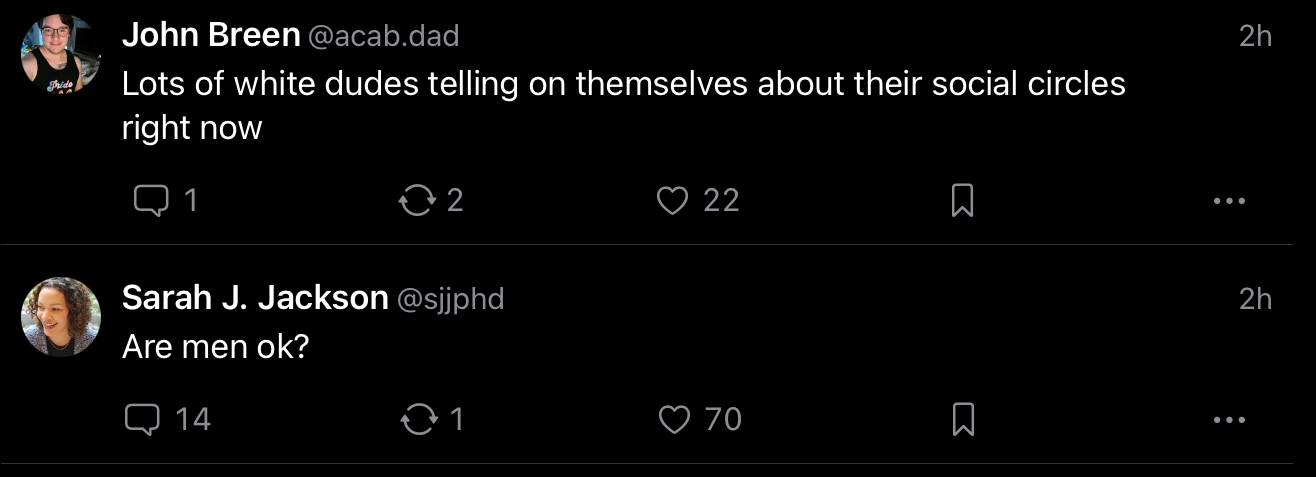Screen dimensions: 1316x477
Task: Open more options on Sarah J. Jackson's post
Action: point(1228,418)
